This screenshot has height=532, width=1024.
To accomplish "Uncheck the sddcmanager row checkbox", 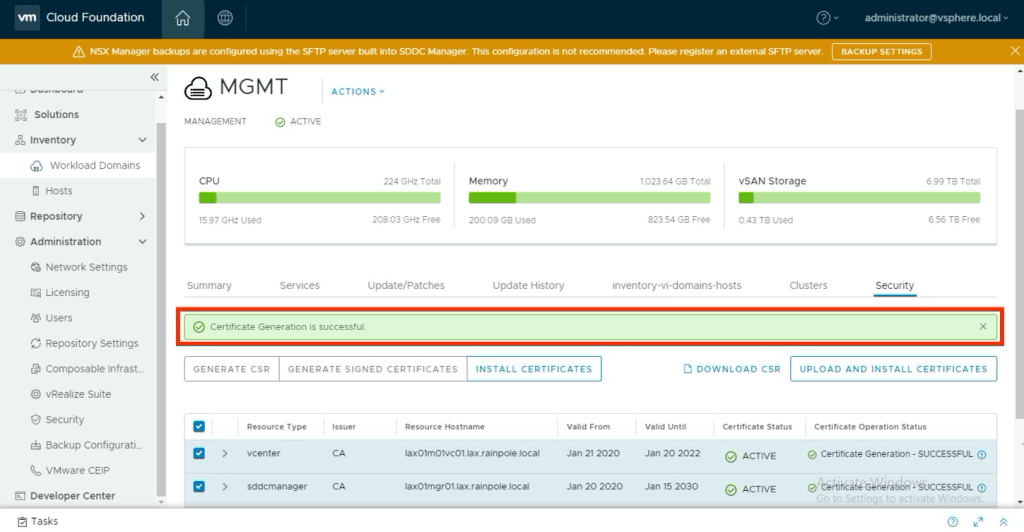I will (x=199, y=487).
